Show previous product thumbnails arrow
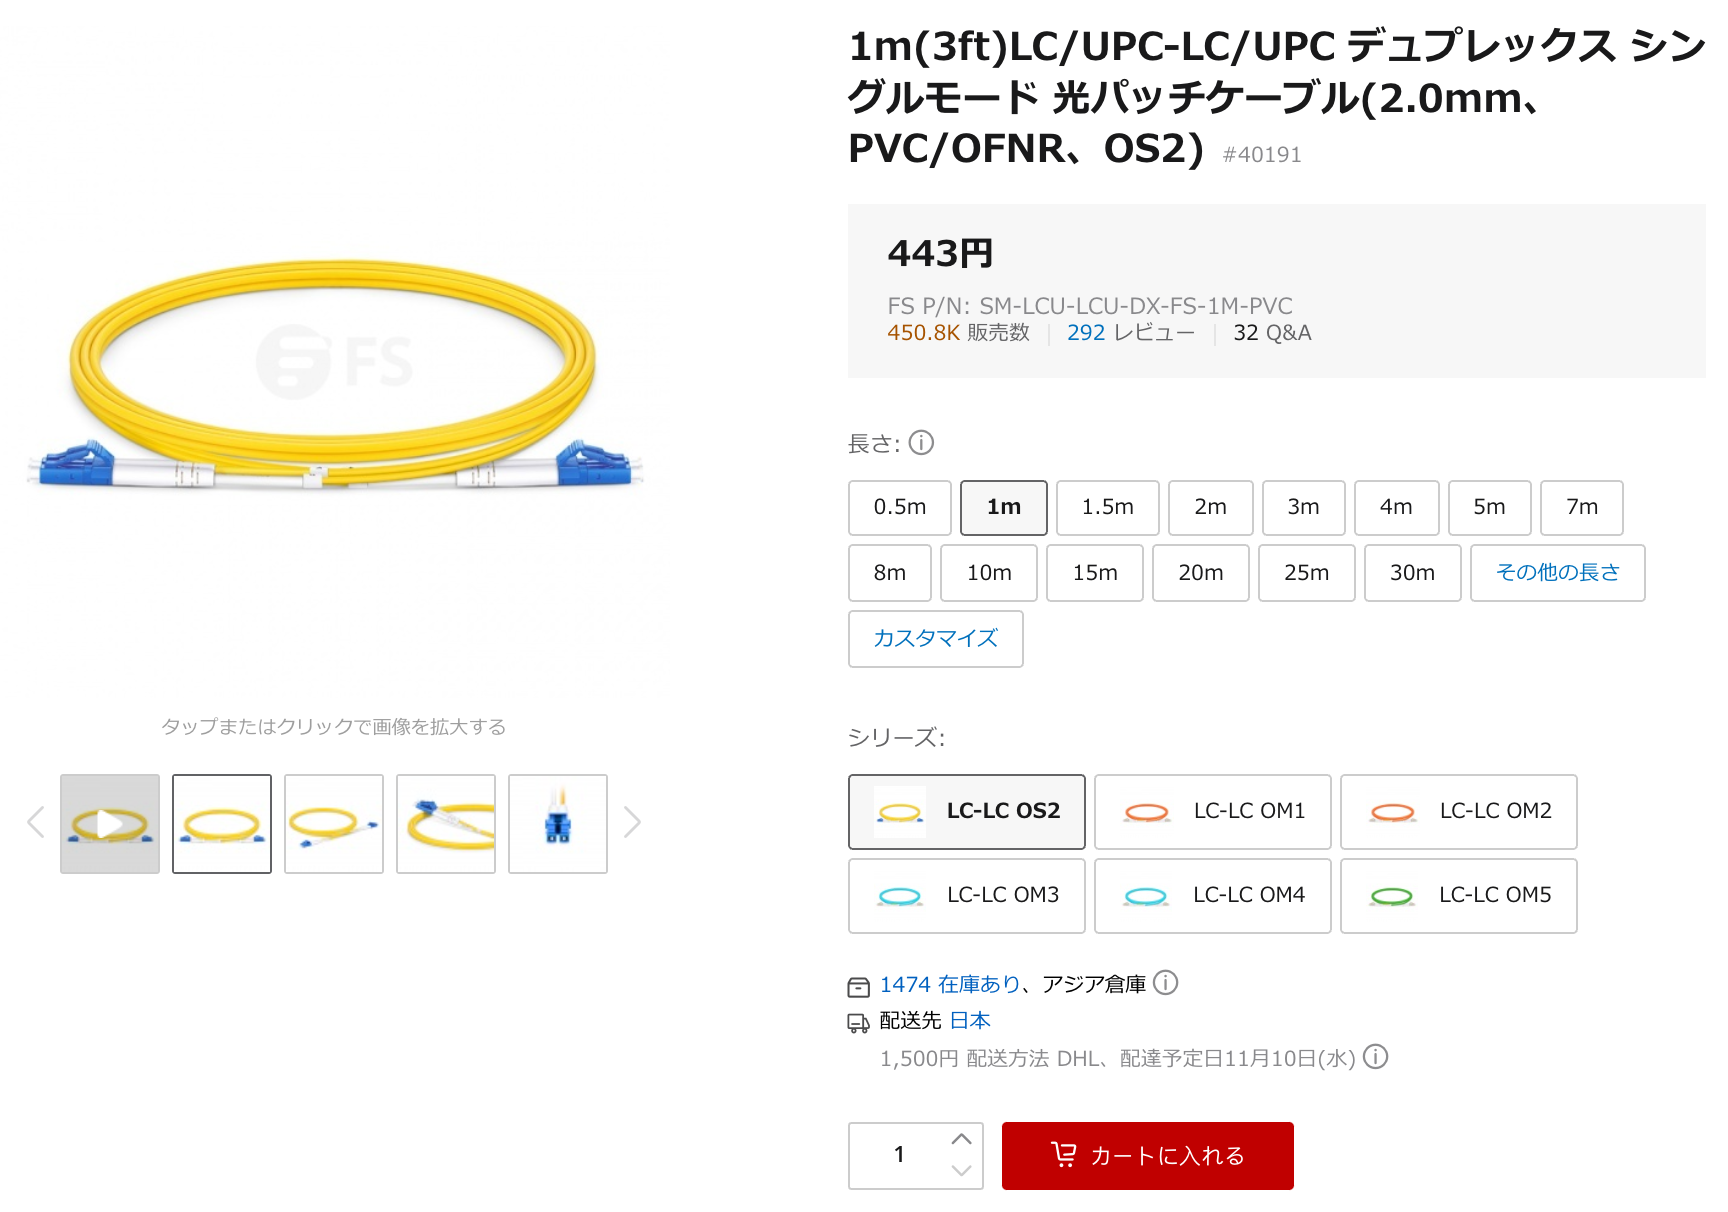The height and width of the screenshot is (1212, 1728). pyautogui.click(x=36, y=823)
